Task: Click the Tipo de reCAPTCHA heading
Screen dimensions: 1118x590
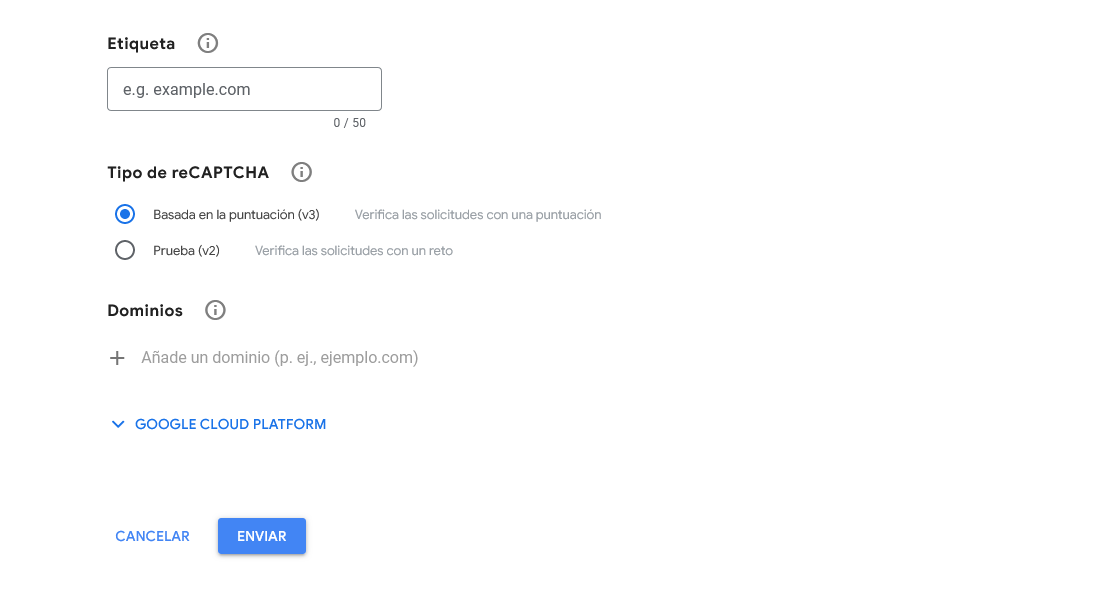Action: [x=188, y=172]
